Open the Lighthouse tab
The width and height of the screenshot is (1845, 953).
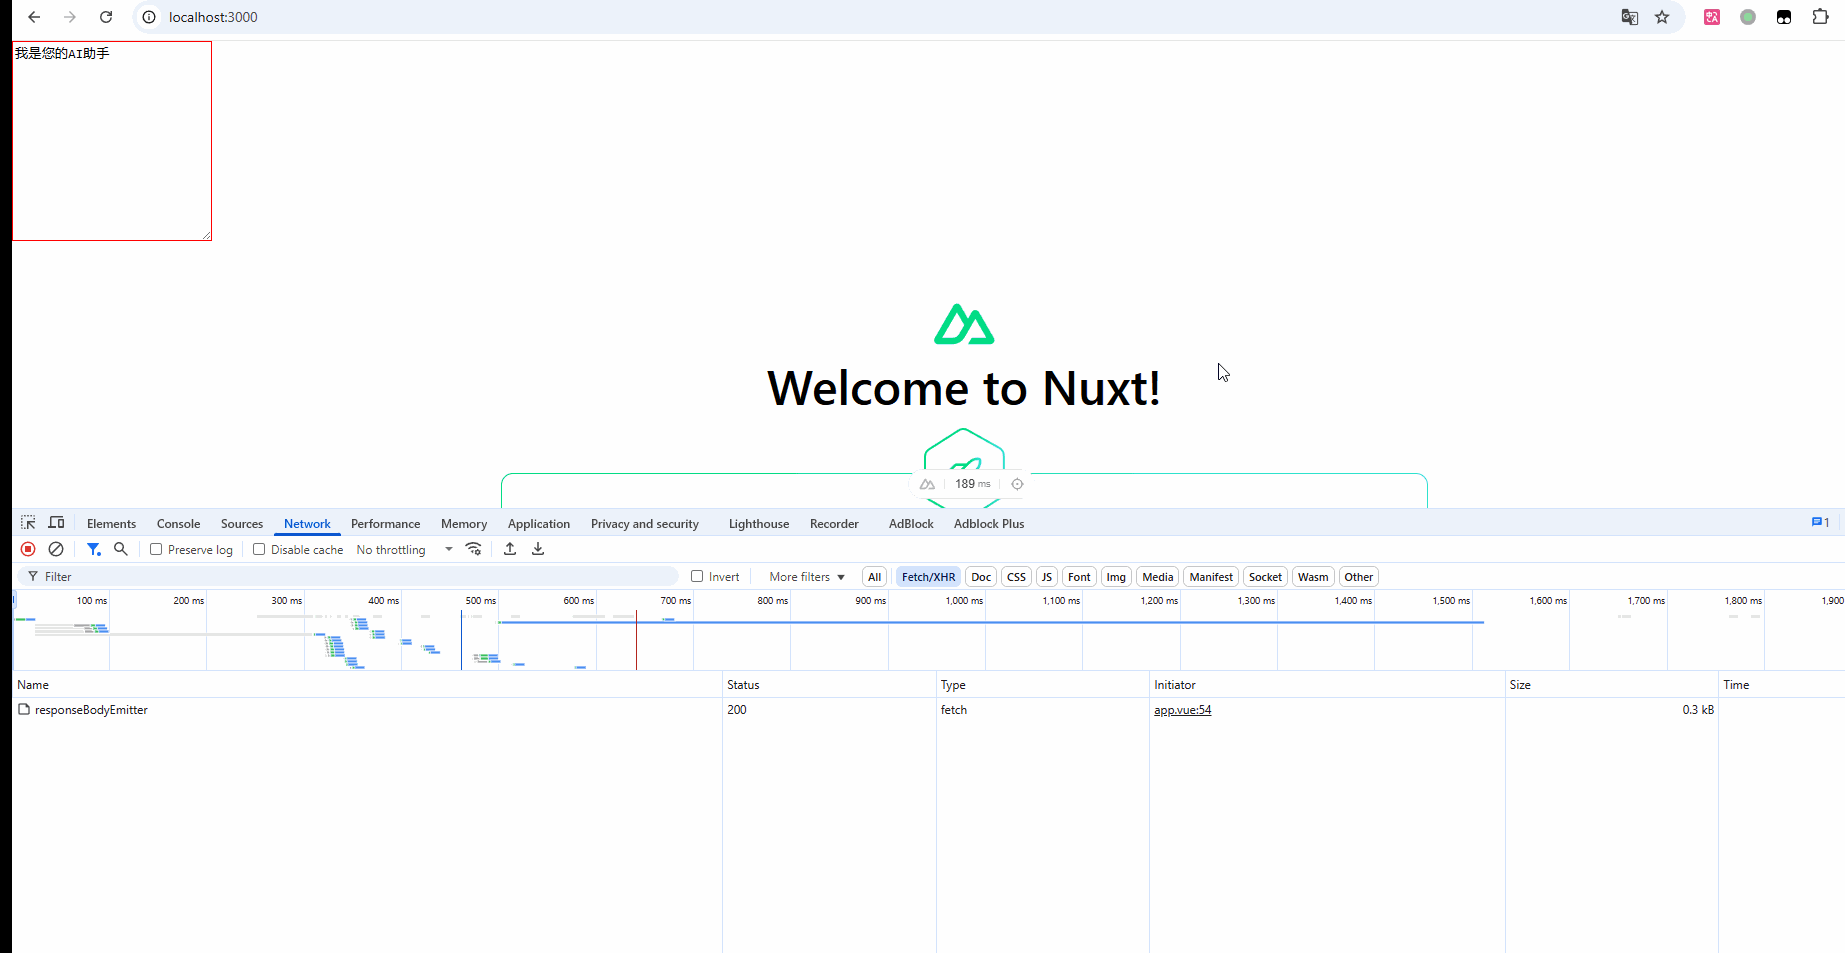click(x=759, y=524)
